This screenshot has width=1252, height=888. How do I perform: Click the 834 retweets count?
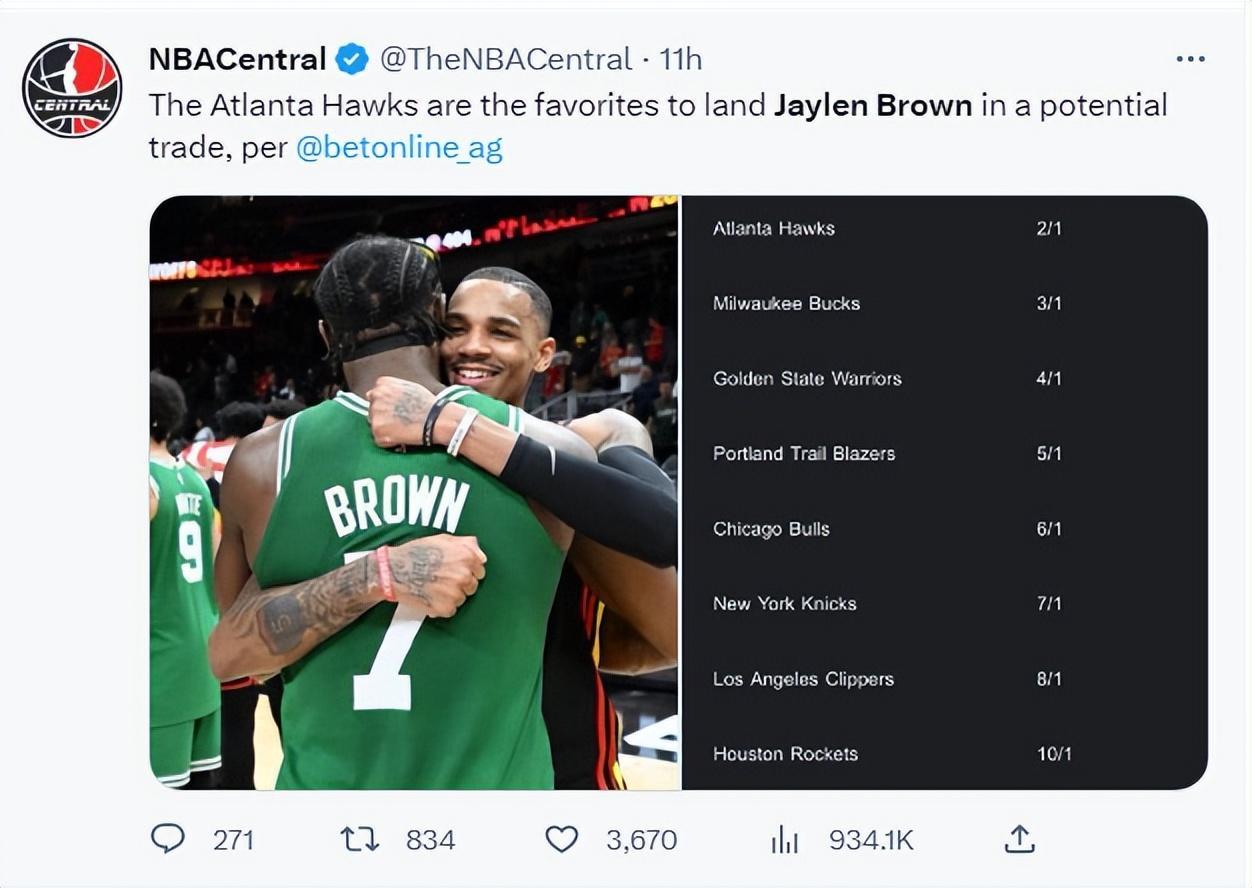430,839
